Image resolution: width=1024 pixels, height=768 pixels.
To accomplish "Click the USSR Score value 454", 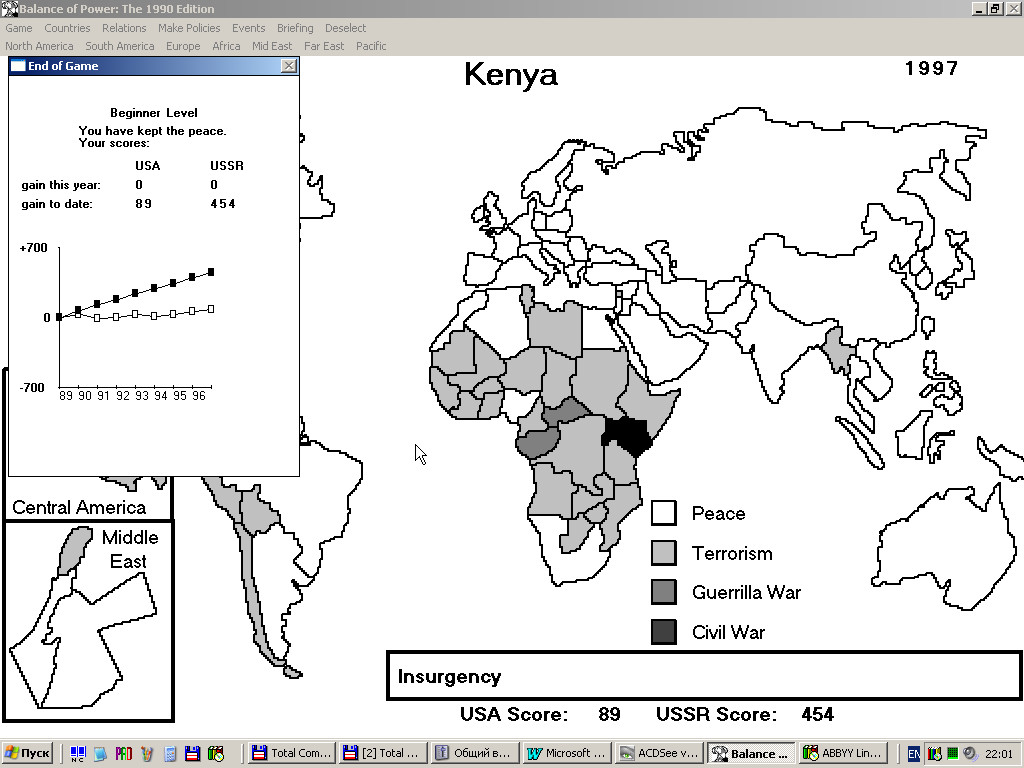I will (x=818, y=714).
